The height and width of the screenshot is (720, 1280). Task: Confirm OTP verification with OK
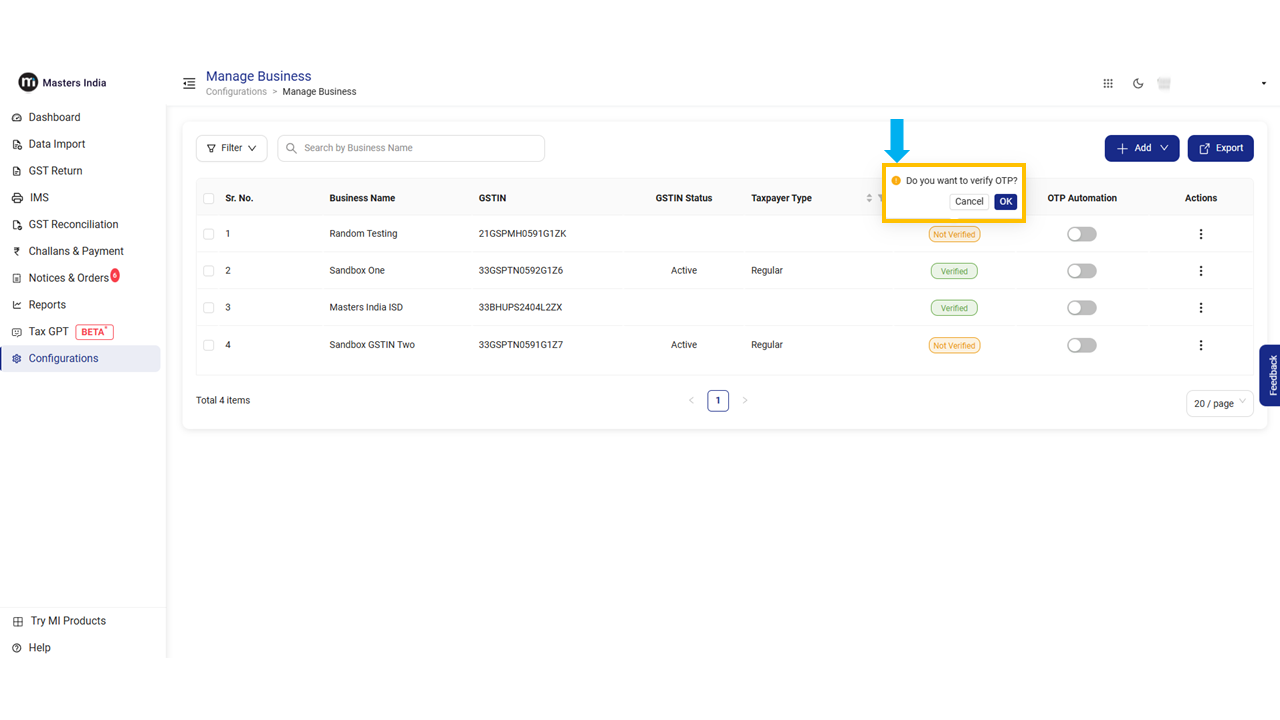click(1005, 202)
